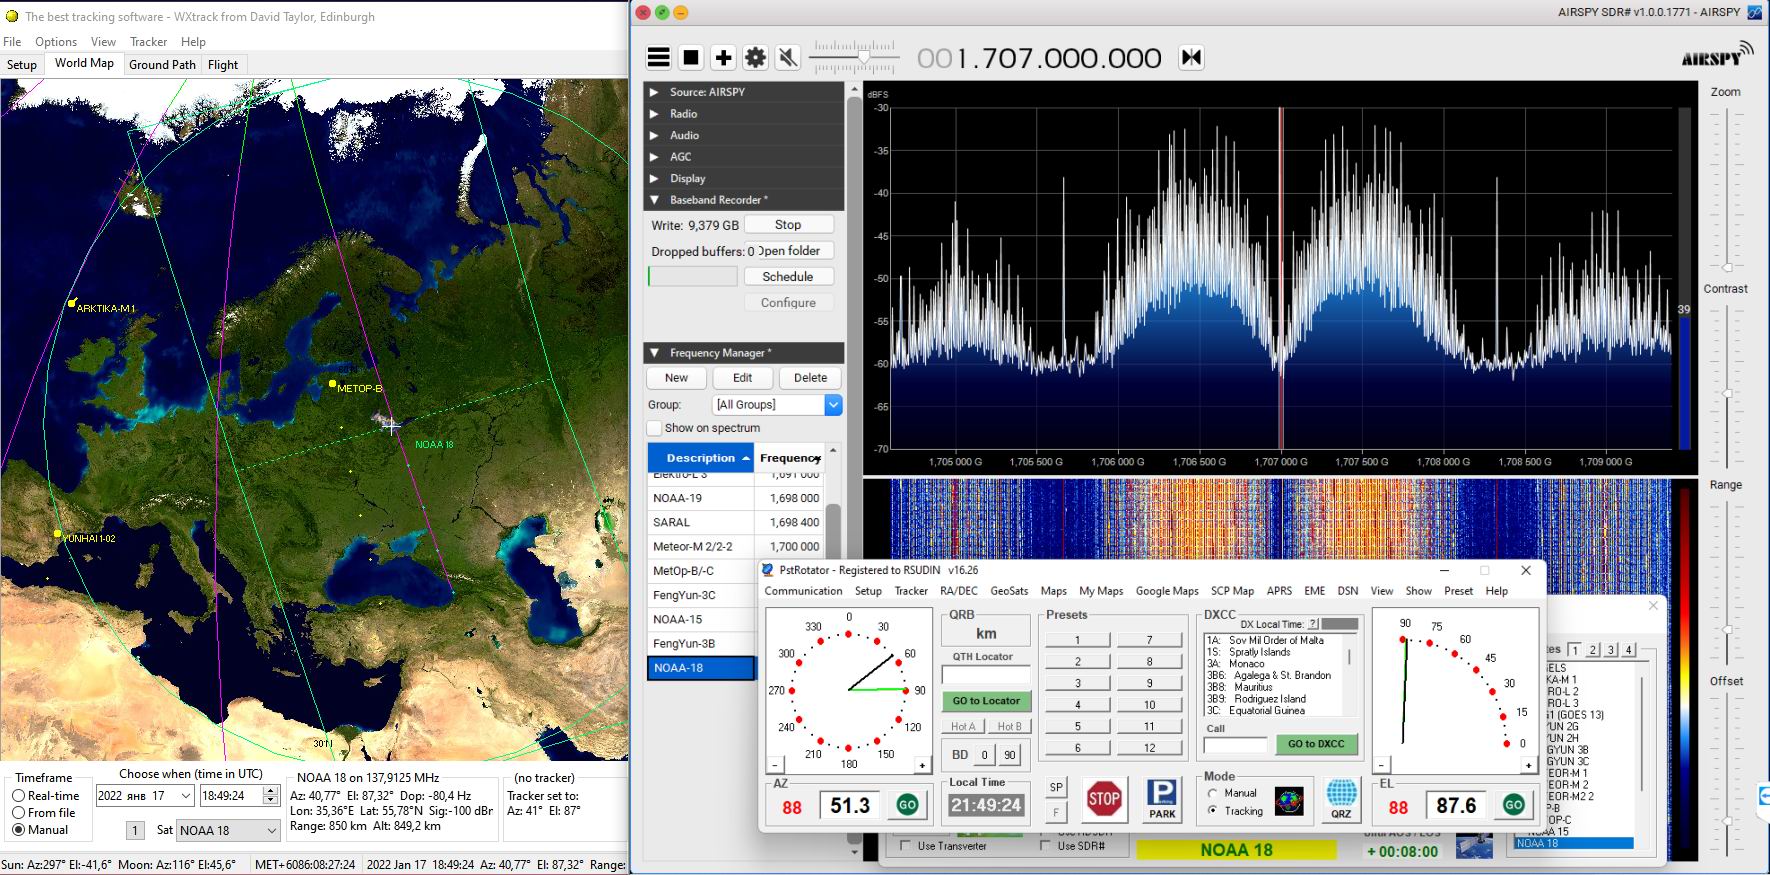Toggle the Use Transverter checkbox
The width and height of the screenshot is (1770, 875).
(906, 846)
